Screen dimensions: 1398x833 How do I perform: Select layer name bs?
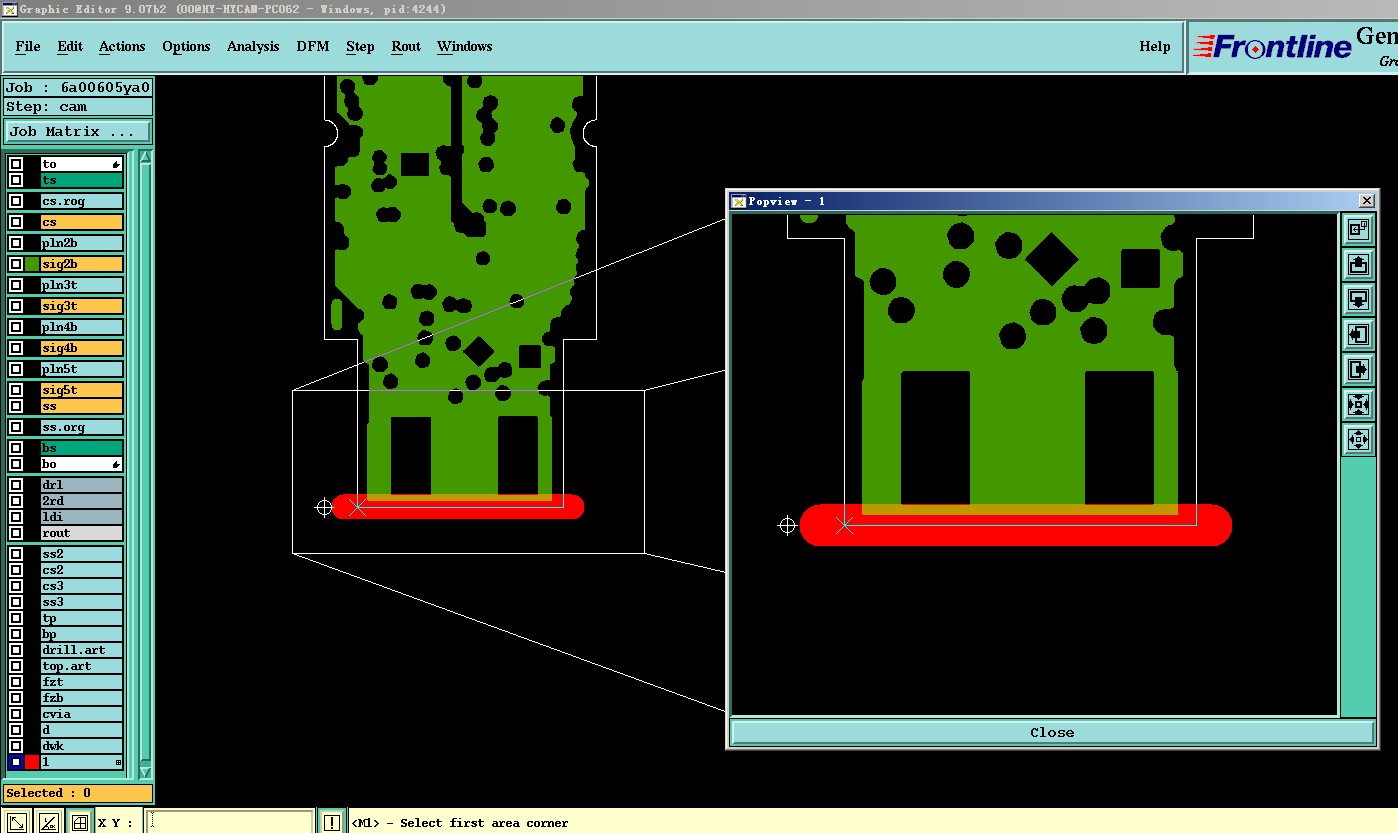click(x=82, y=448)
